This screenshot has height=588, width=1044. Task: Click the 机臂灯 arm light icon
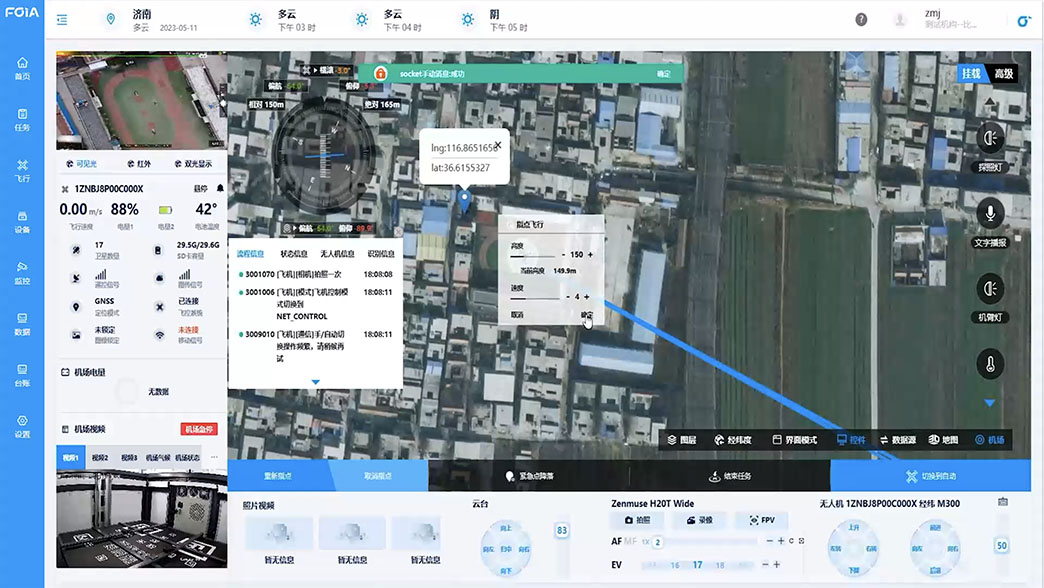[x=989, y=288]
